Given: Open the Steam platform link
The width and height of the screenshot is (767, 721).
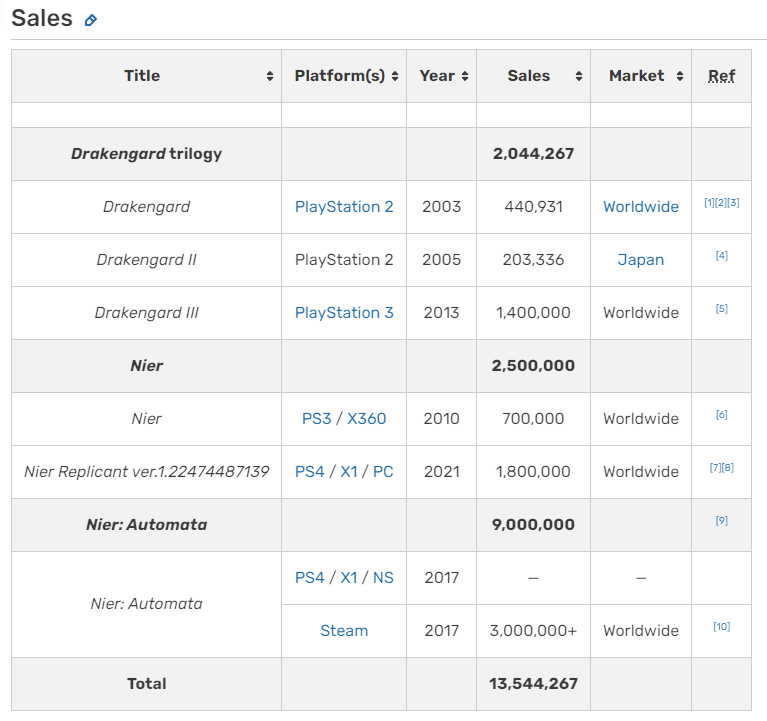Looking at the screenshot, I should tap(344, 631).
